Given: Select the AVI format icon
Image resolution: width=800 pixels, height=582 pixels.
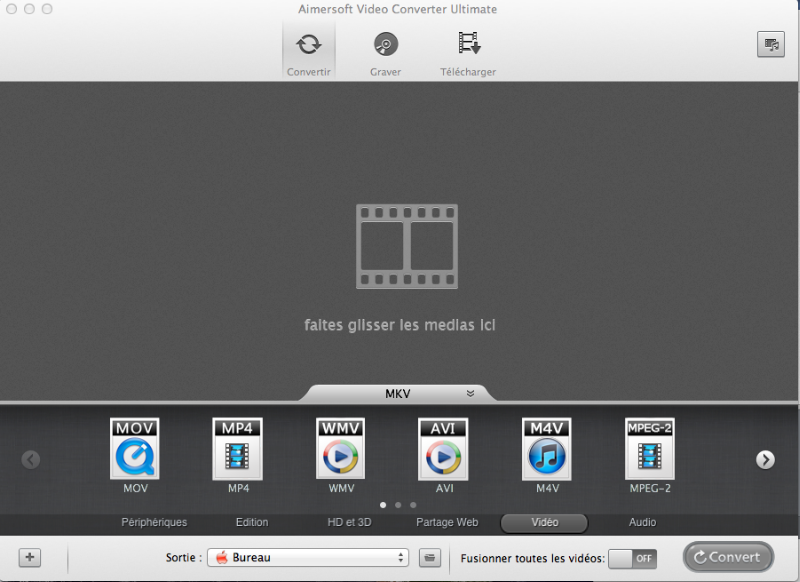Looking at the screenshot, I should tap(443, 449).
